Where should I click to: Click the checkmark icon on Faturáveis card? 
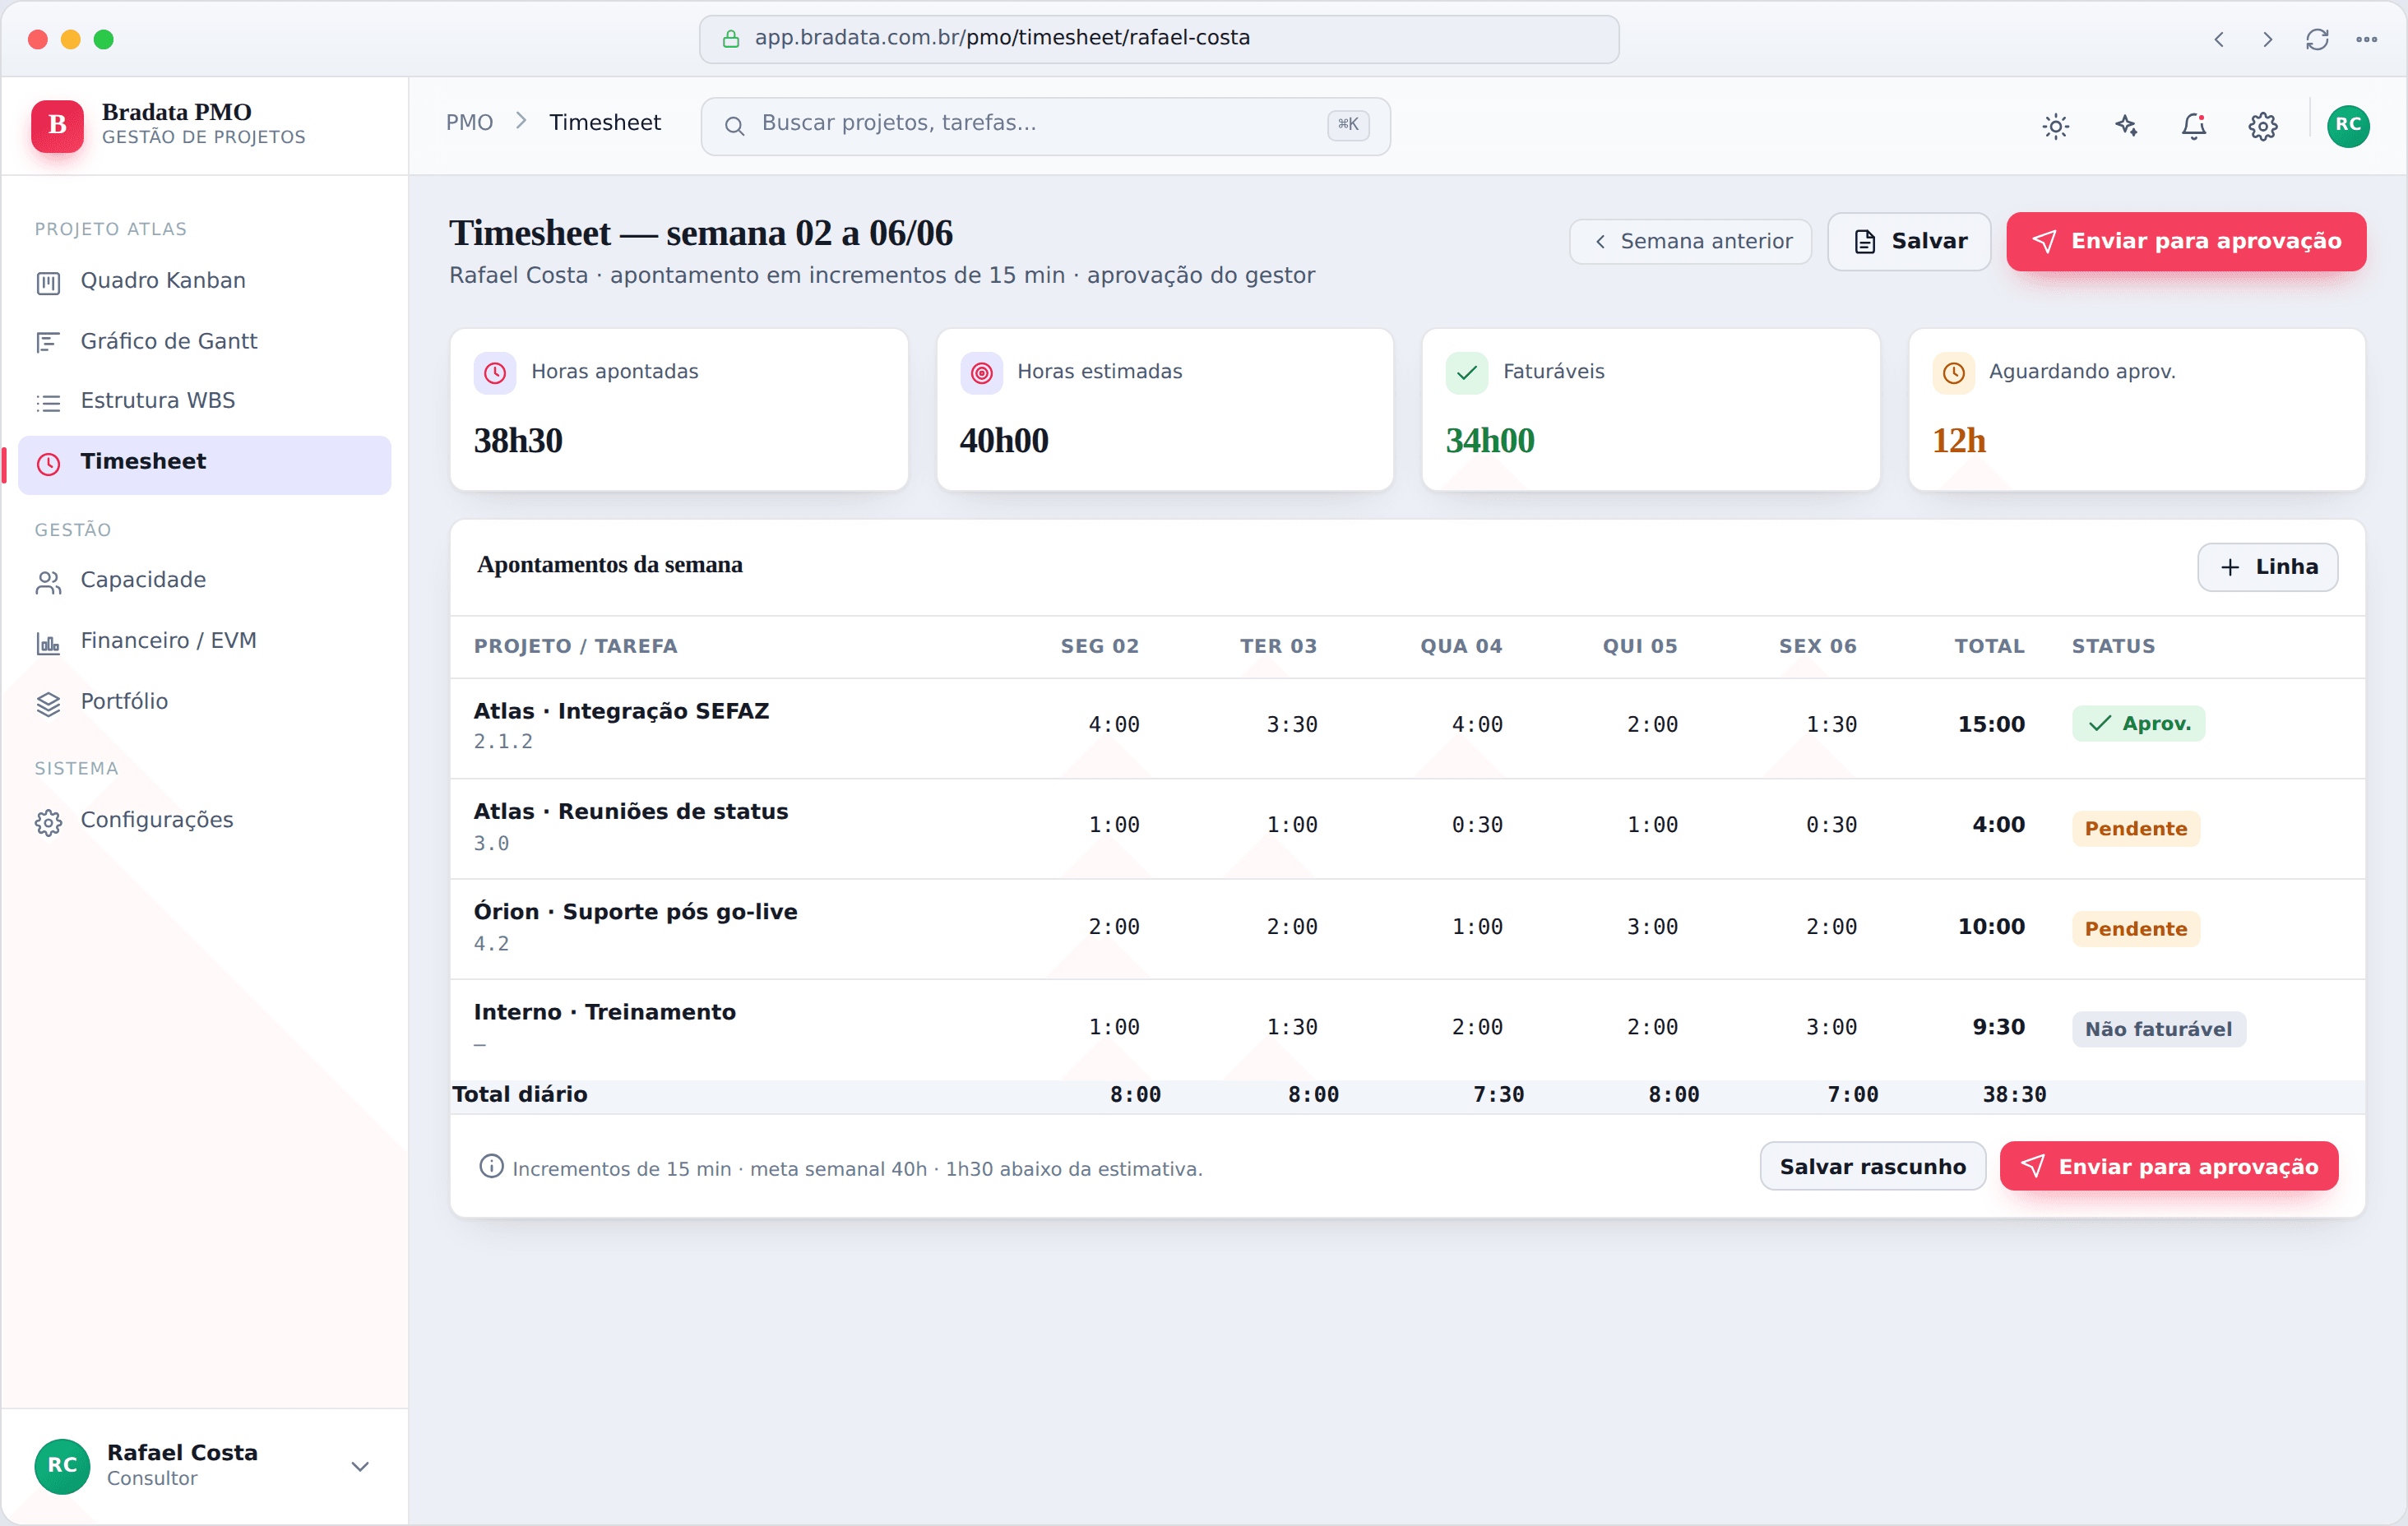[x=1467, y=373]
